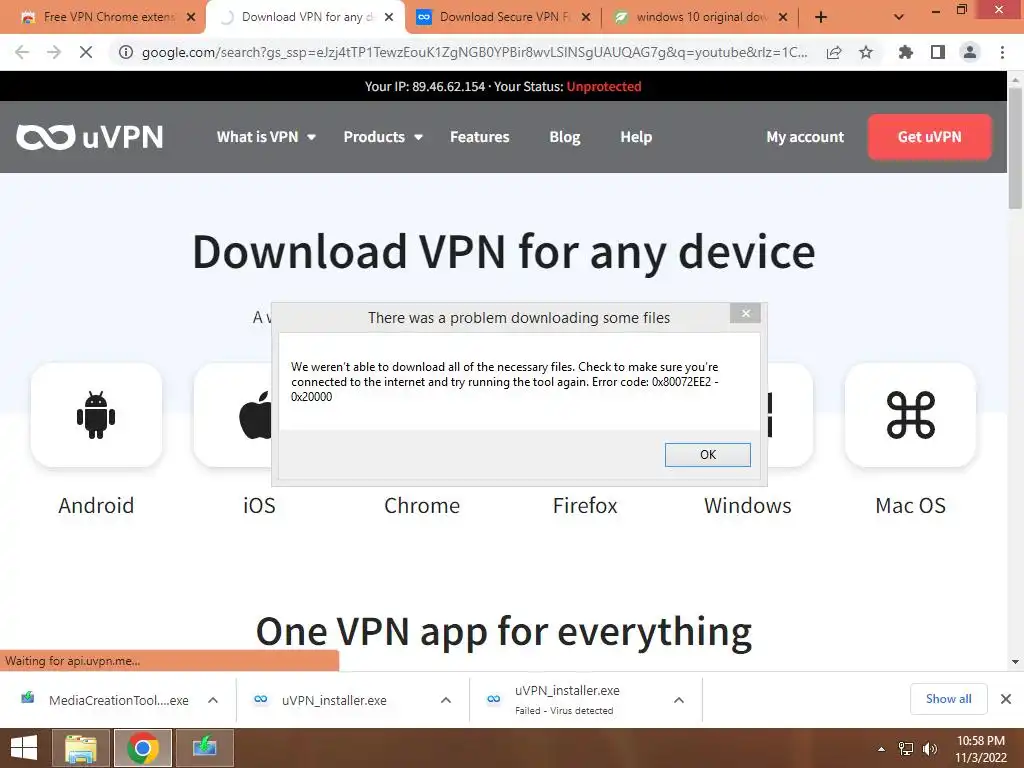This screenshot has width=1024, height=768.
Task: Open the completed uVPN_installer.exe download
Action: coord(334,700)
